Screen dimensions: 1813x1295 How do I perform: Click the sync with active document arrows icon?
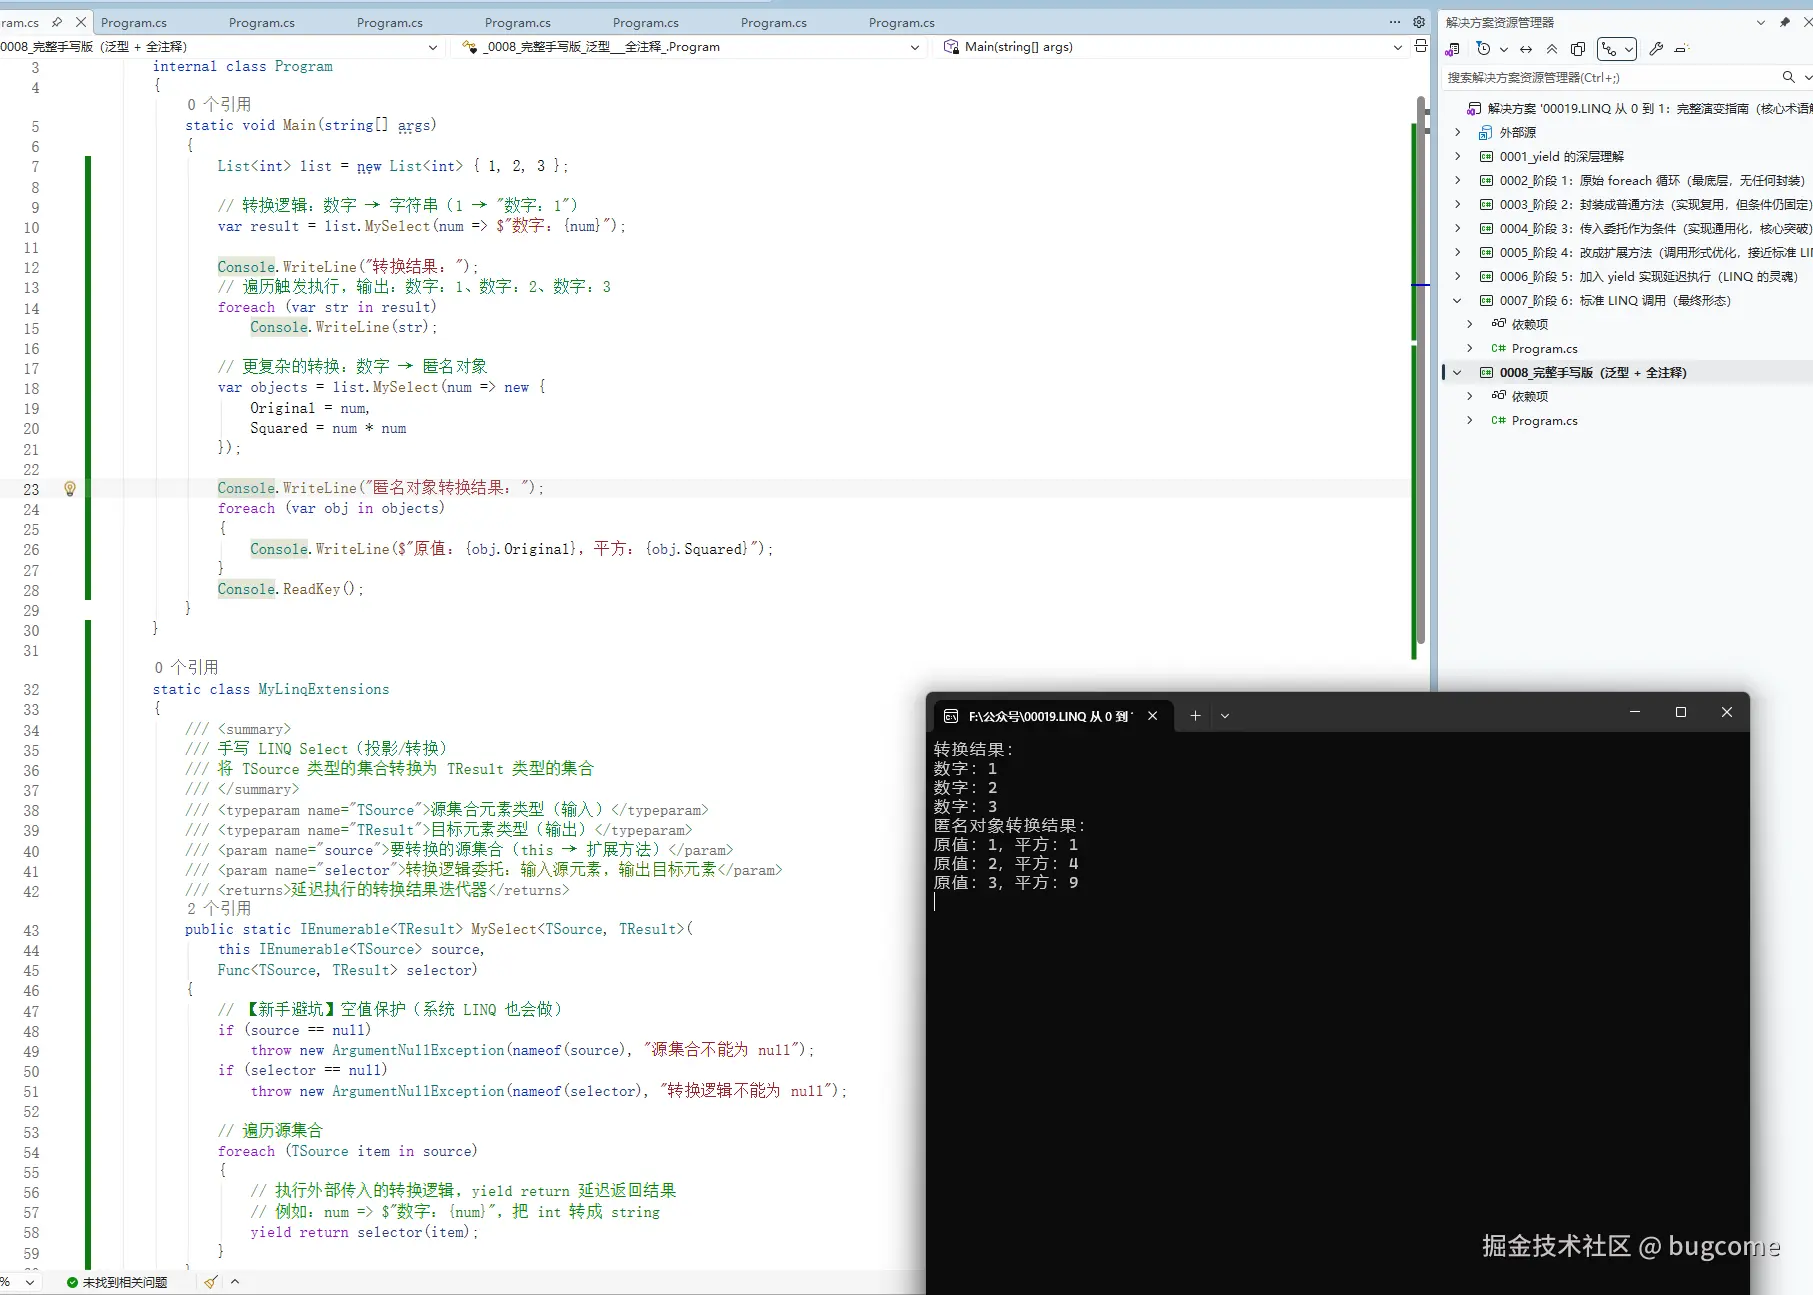[x=1526, y=49]
